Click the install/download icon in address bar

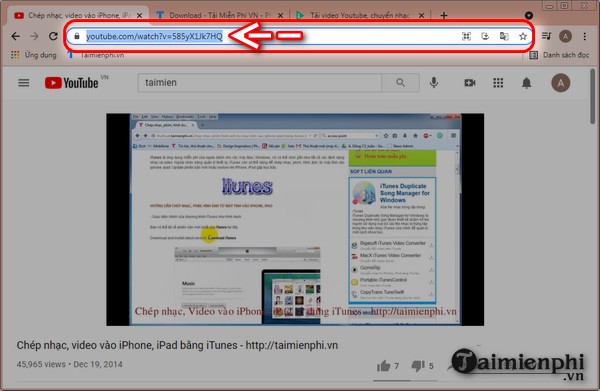[485, 36]
